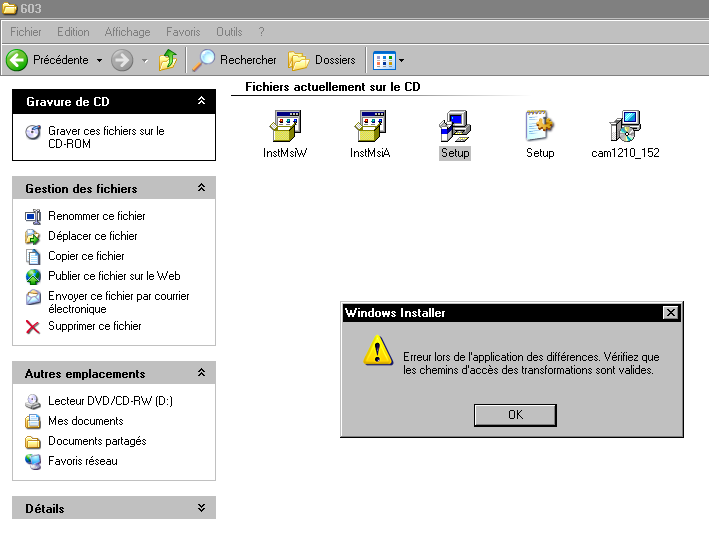Click the publish to Web globe icon
Viewport: 709px width, 541px height.
tap(33, 276)
